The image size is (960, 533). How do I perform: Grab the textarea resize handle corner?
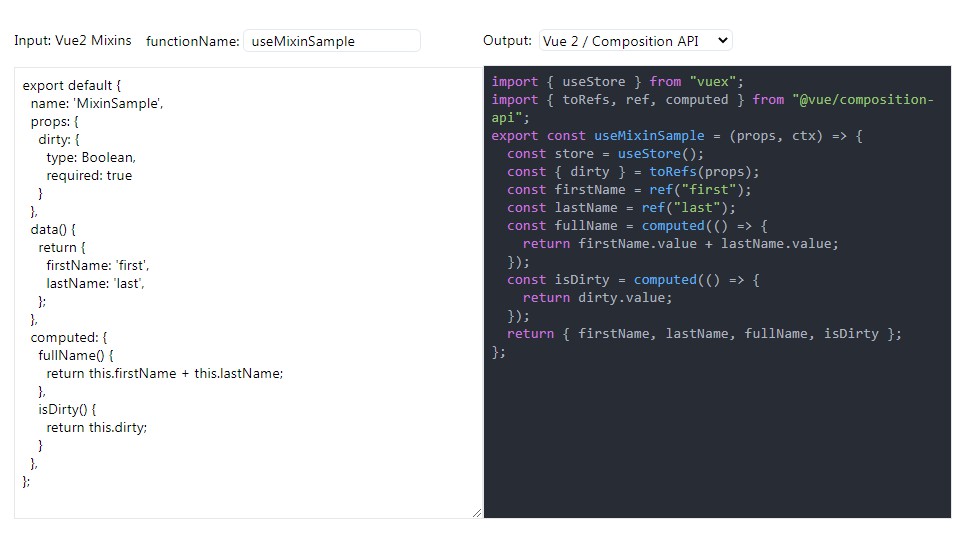(x=477, y=513)
